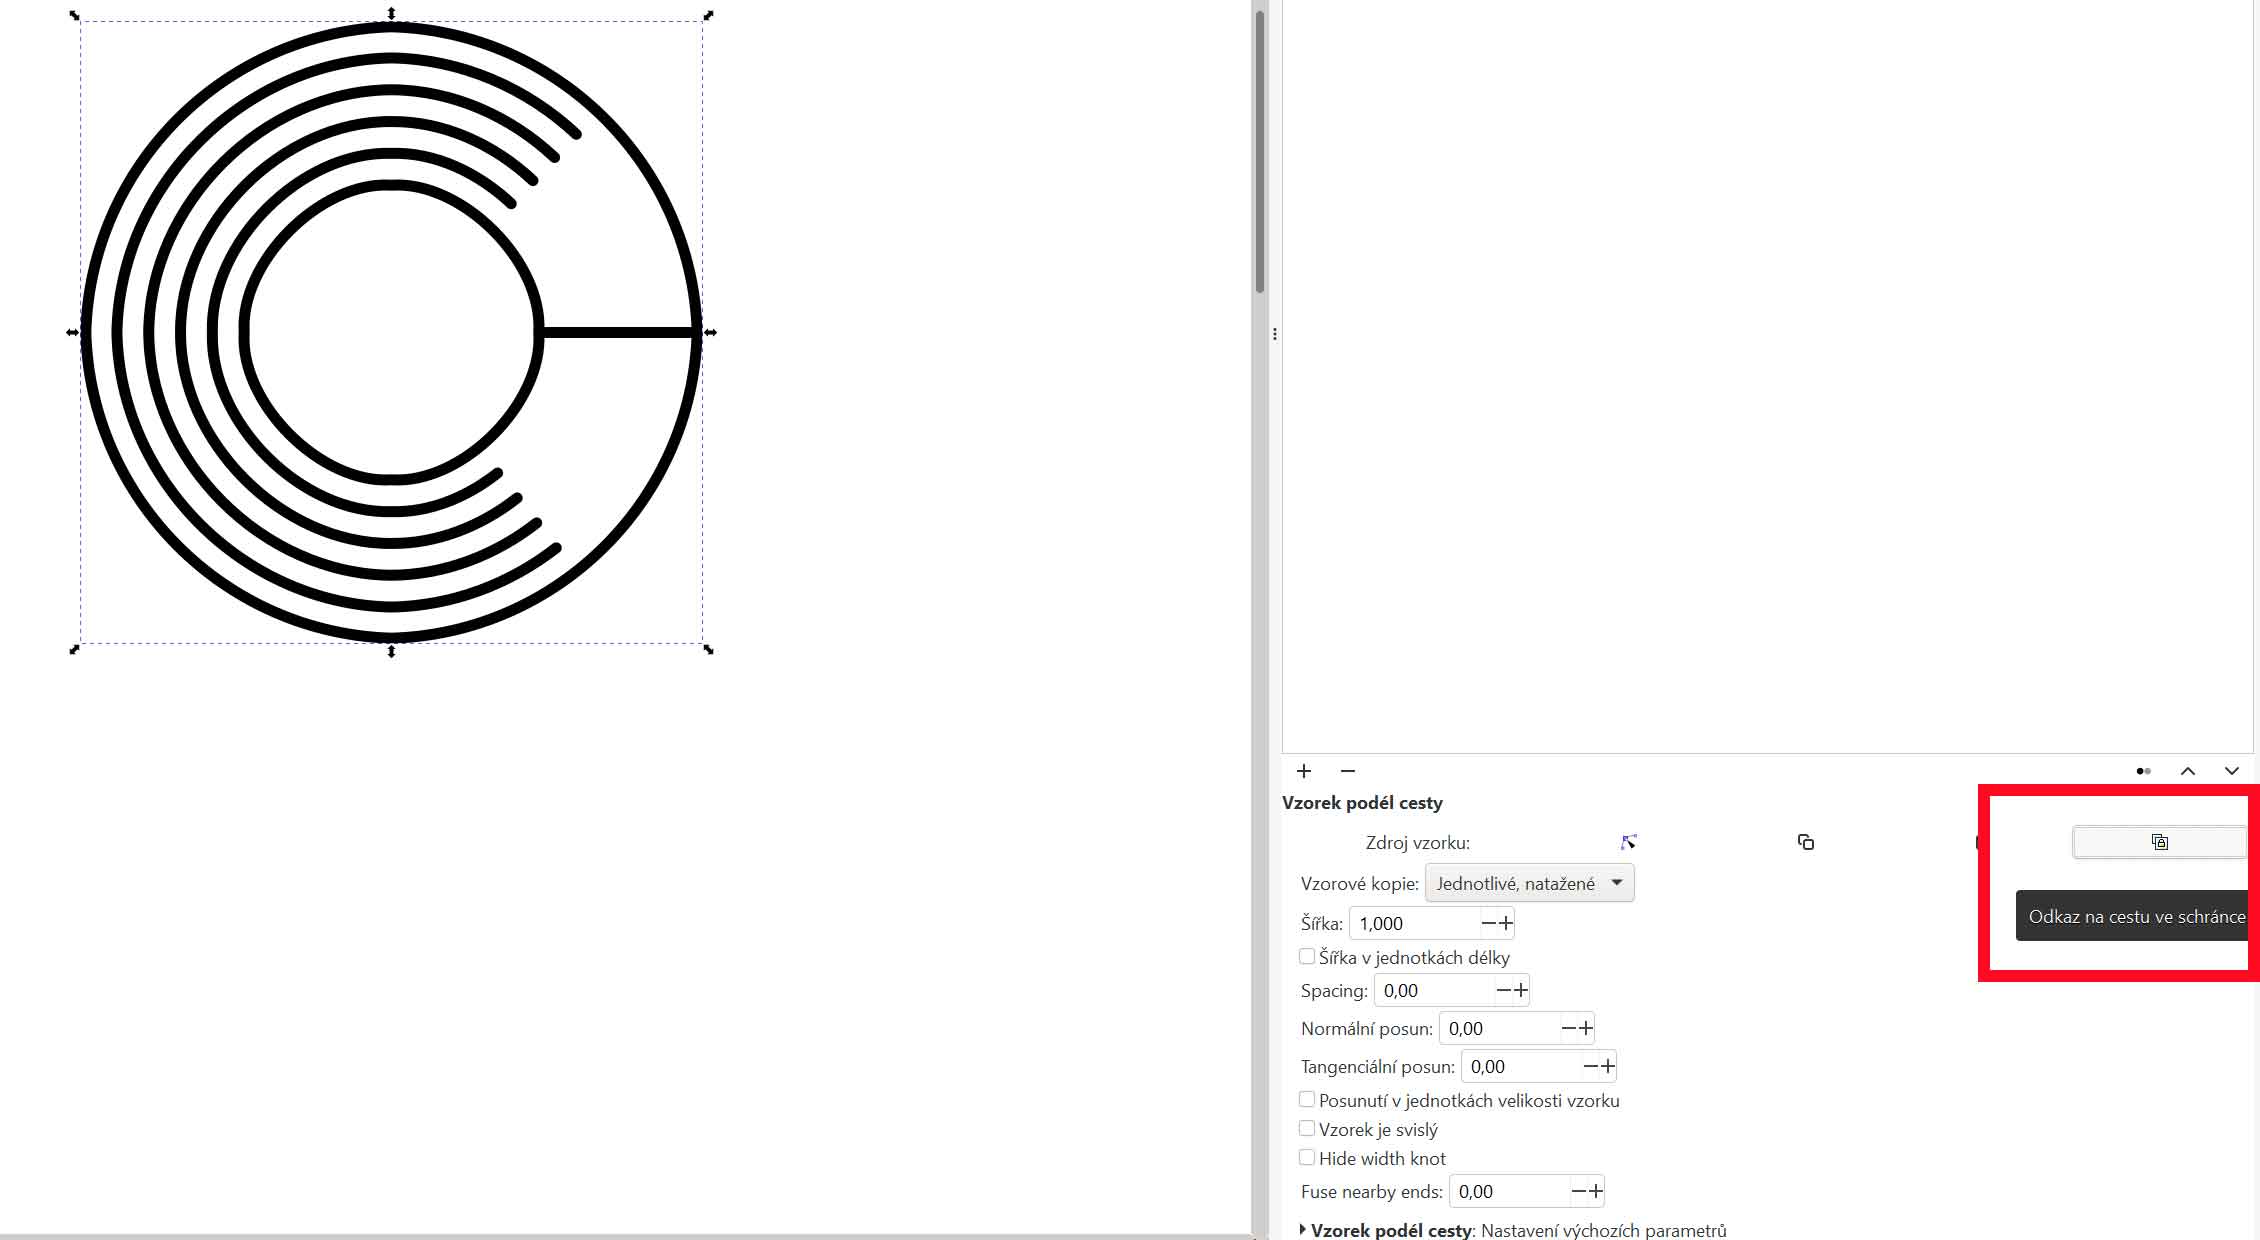The height and width of the screenshot is (1240, 2260).
Task: Click the Fuse nearby ends field
Action: click(1508, 1191)
